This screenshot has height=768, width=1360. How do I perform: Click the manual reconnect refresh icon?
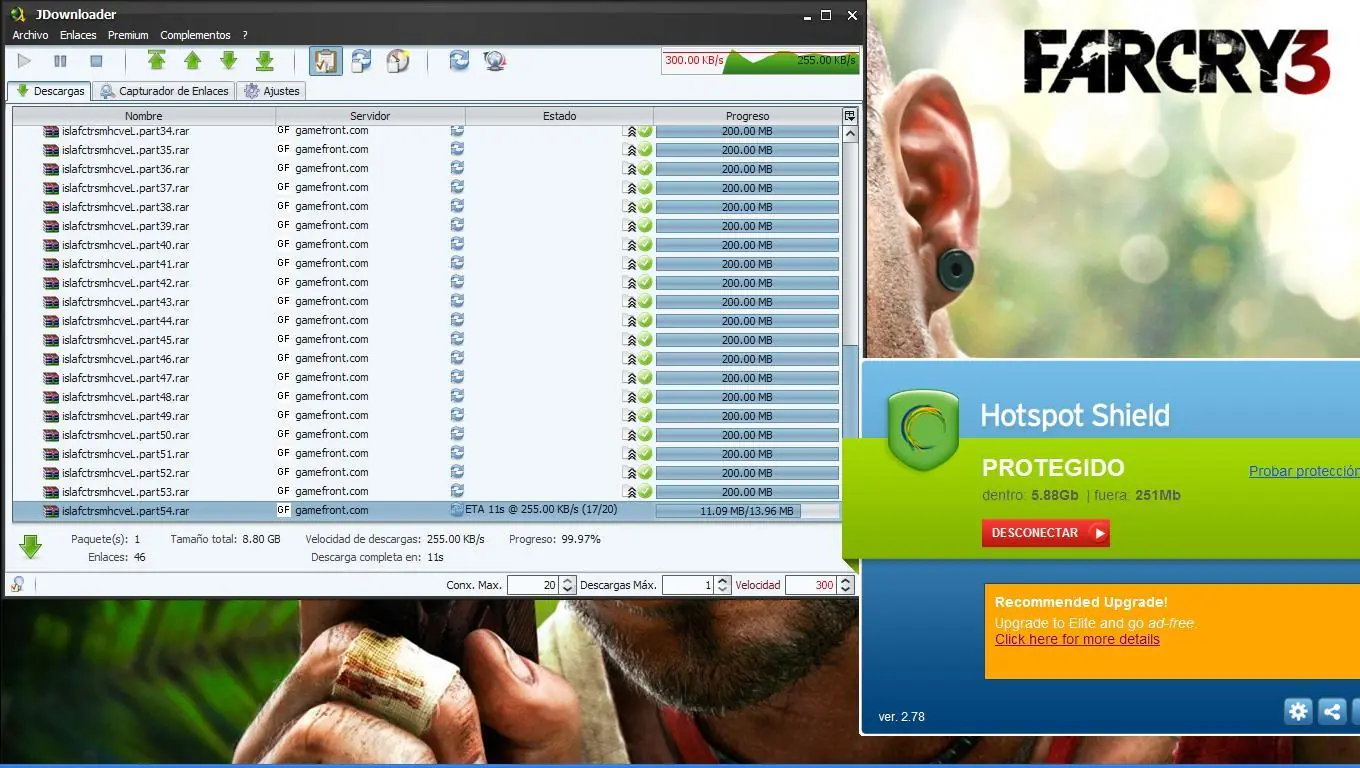[459, 61]
